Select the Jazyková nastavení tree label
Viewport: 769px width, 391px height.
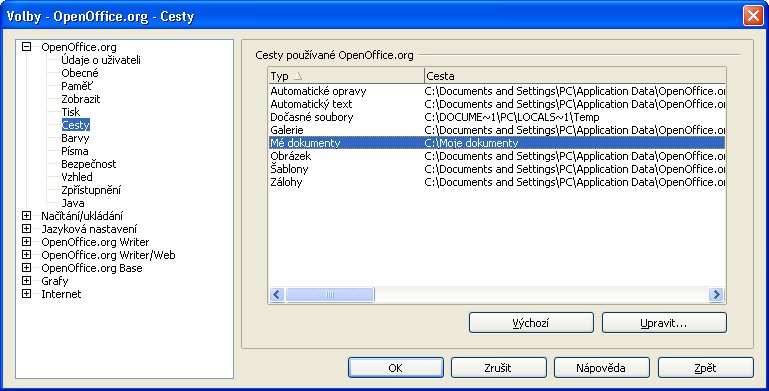coord(89,229)
